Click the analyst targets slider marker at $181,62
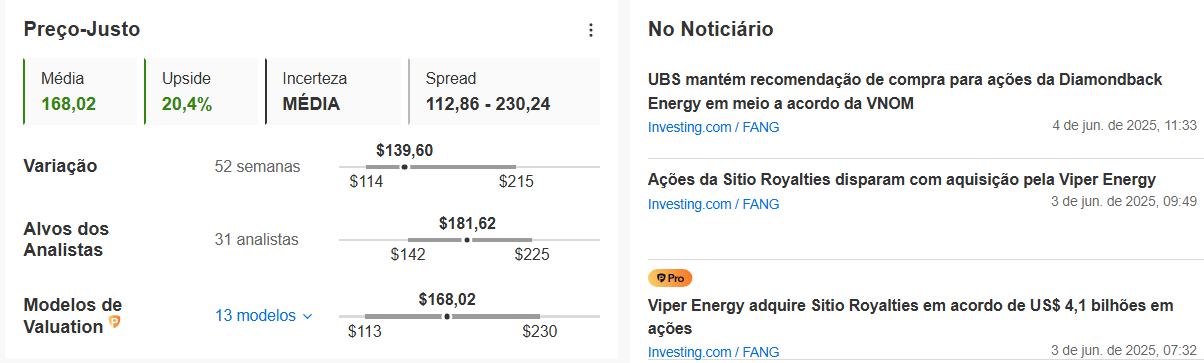 pyautogui.click(x=466, y=240)
